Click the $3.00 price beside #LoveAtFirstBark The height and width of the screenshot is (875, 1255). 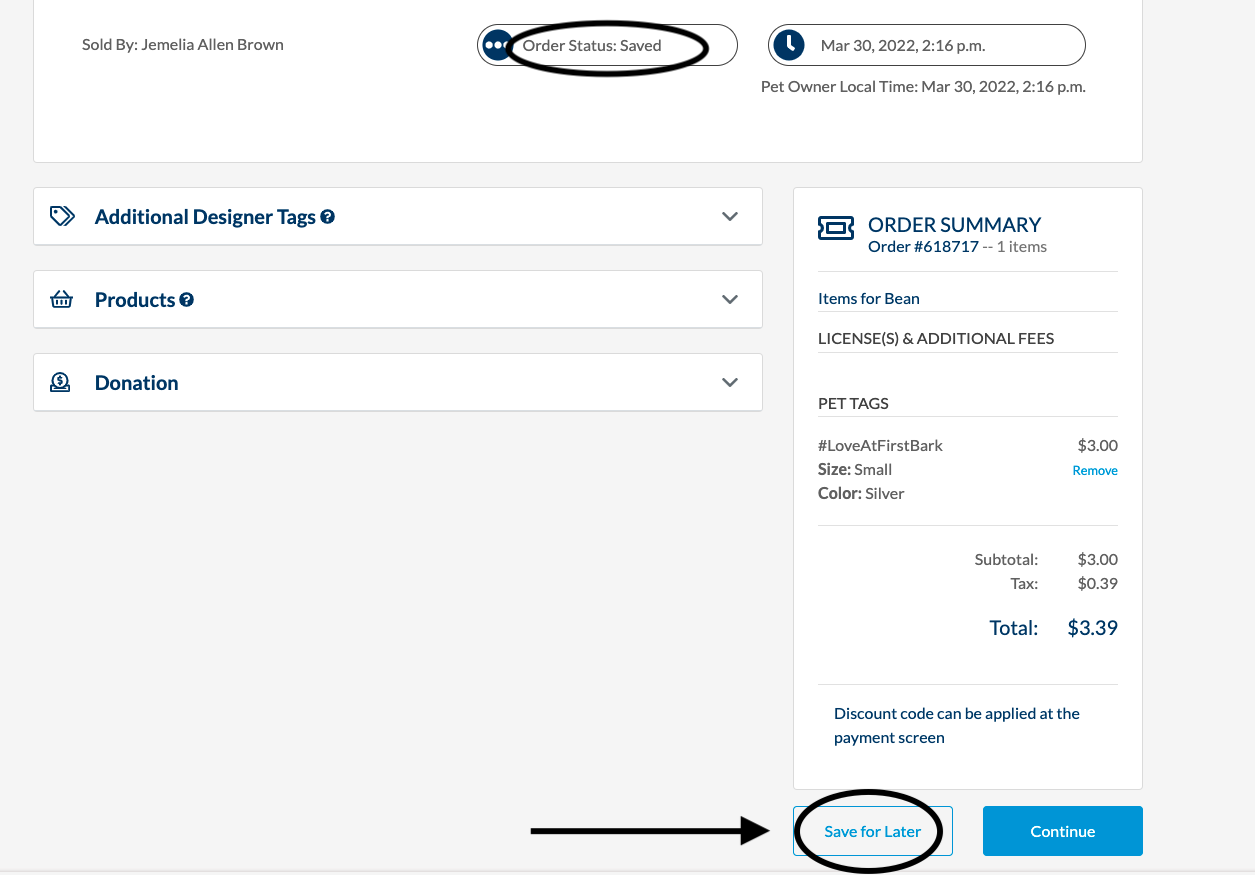click(1098, 445)
